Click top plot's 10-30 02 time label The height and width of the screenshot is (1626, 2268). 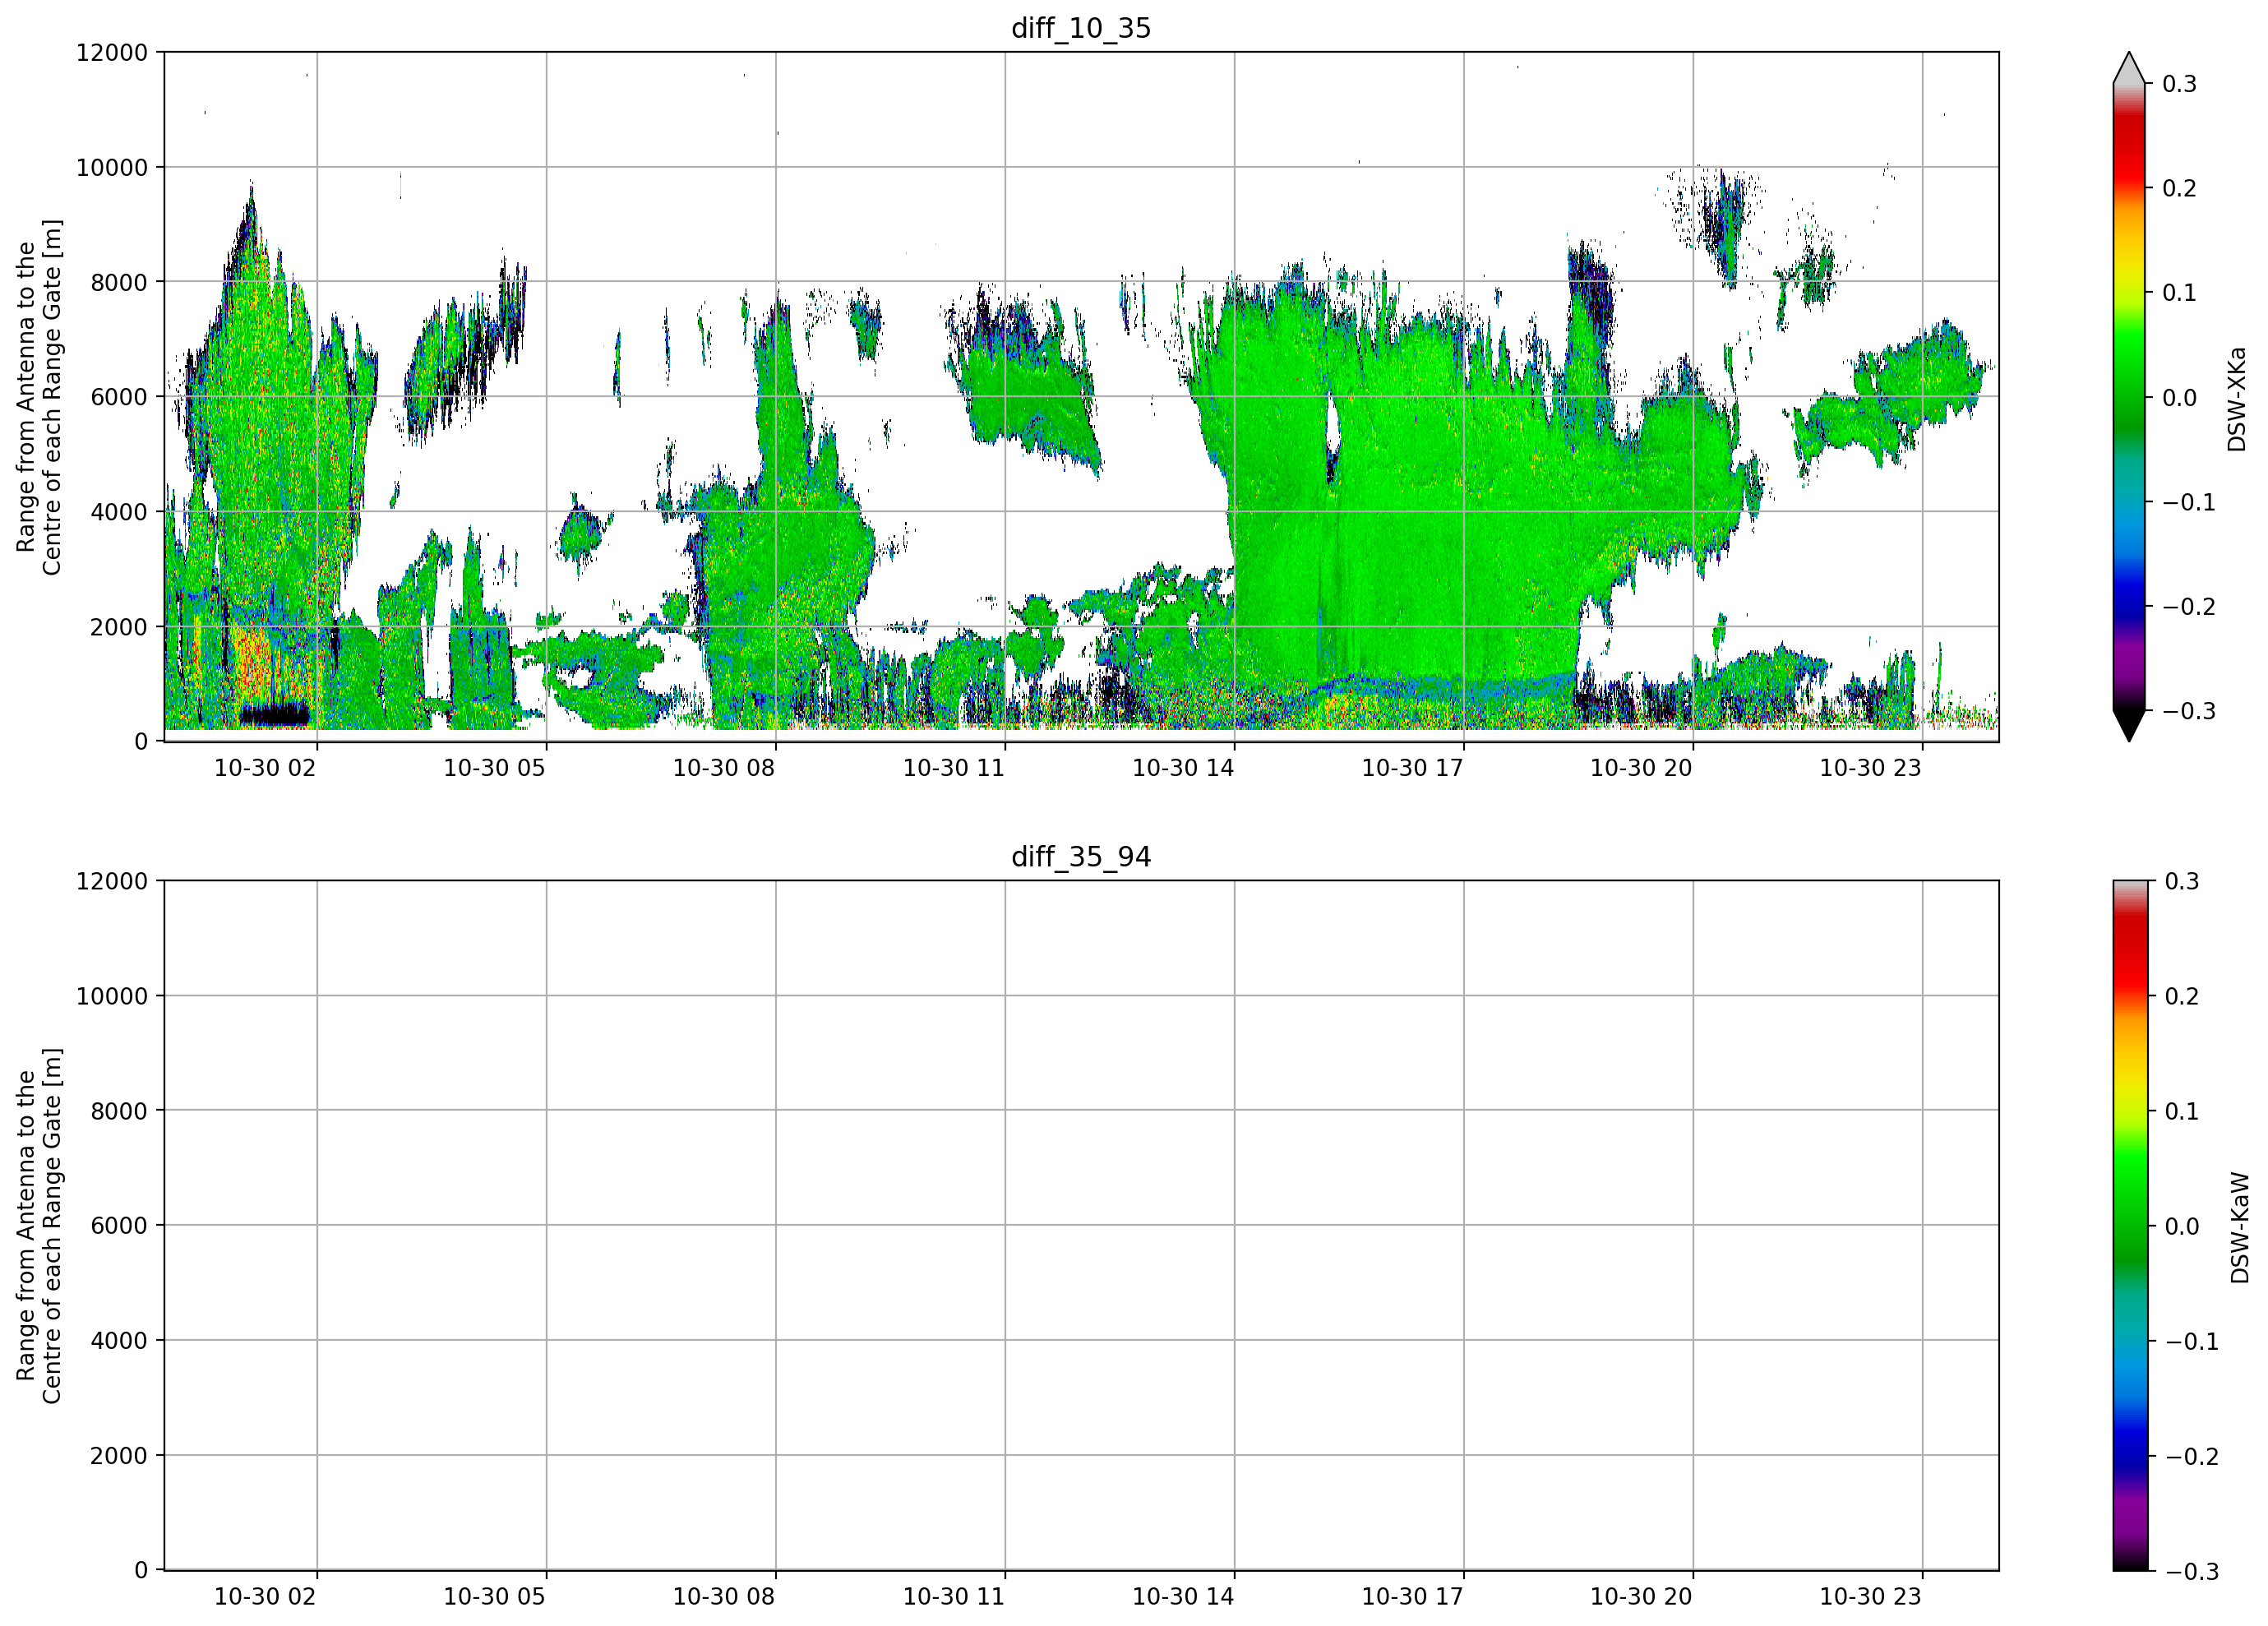265,768
